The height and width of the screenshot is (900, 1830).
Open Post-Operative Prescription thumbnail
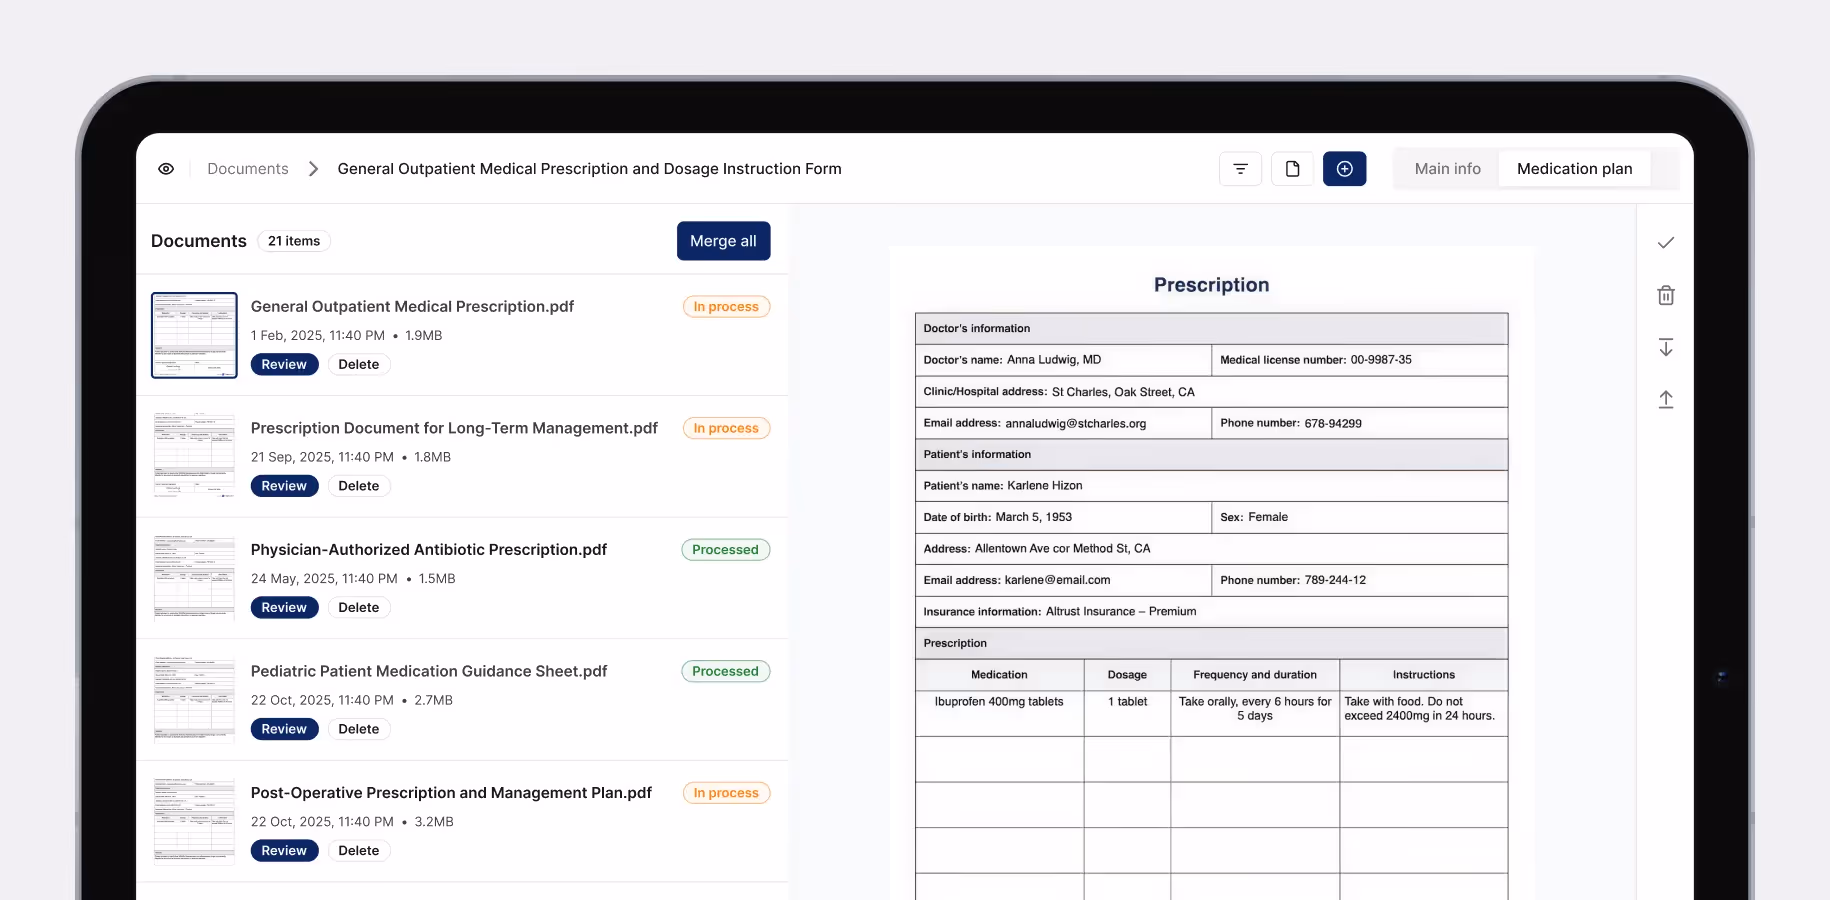point(194,821)
